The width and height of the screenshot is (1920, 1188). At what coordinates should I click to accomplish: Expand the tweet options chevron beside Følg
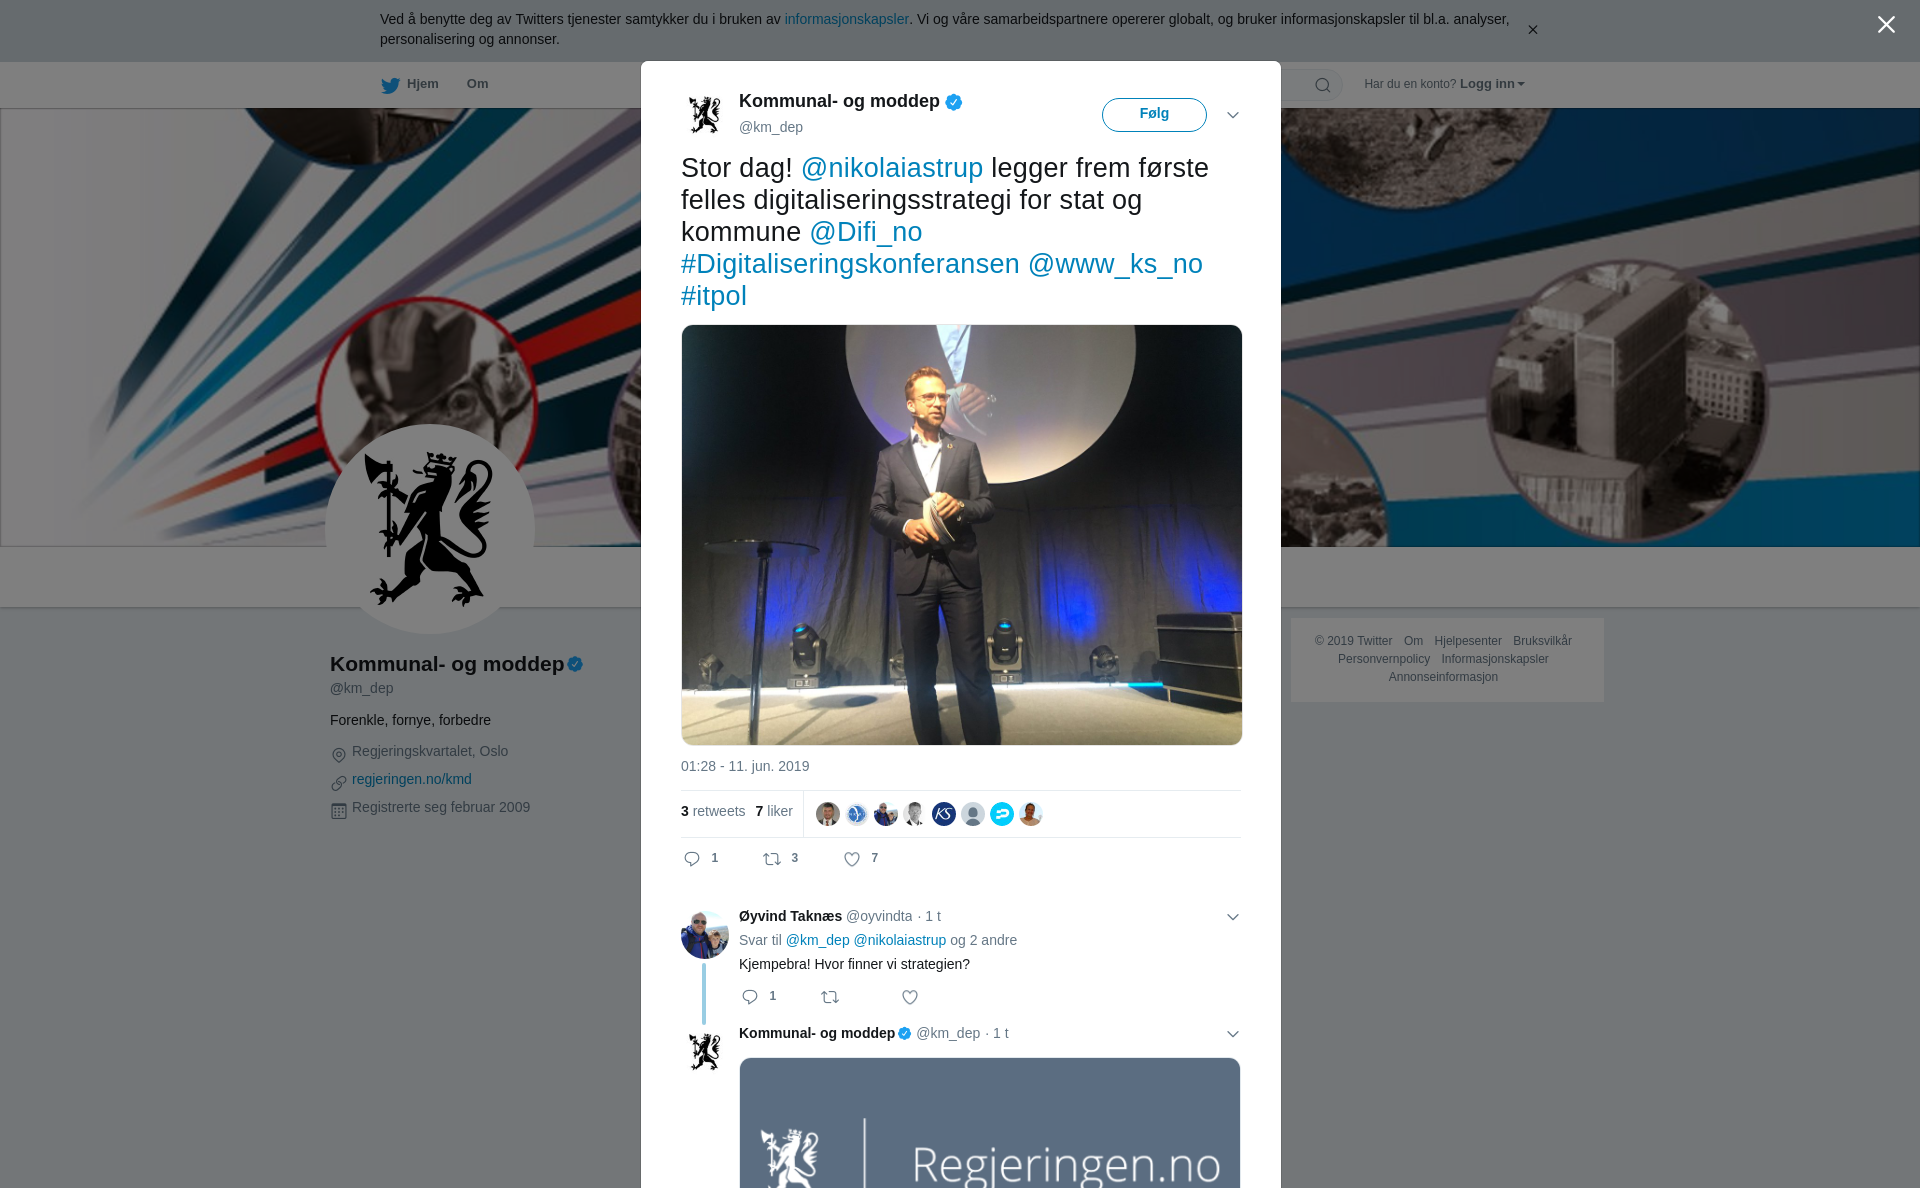tap(1233, 115)
